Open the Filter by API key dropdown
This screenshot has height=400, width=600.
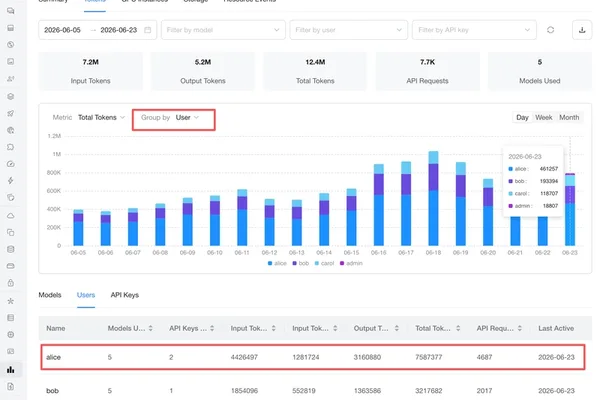click(474, 30)
